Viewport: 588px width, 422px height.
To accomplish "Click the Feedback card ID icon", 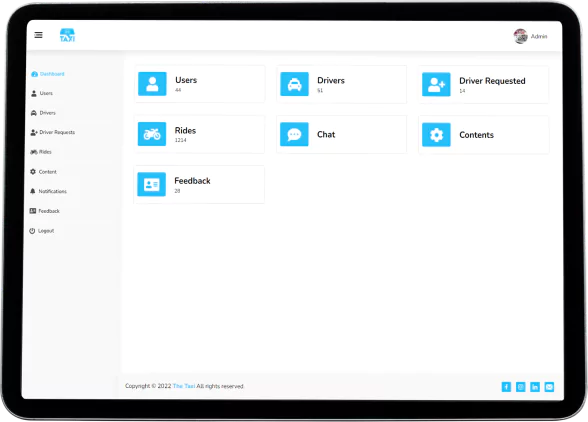I will [x=152, y=184].
